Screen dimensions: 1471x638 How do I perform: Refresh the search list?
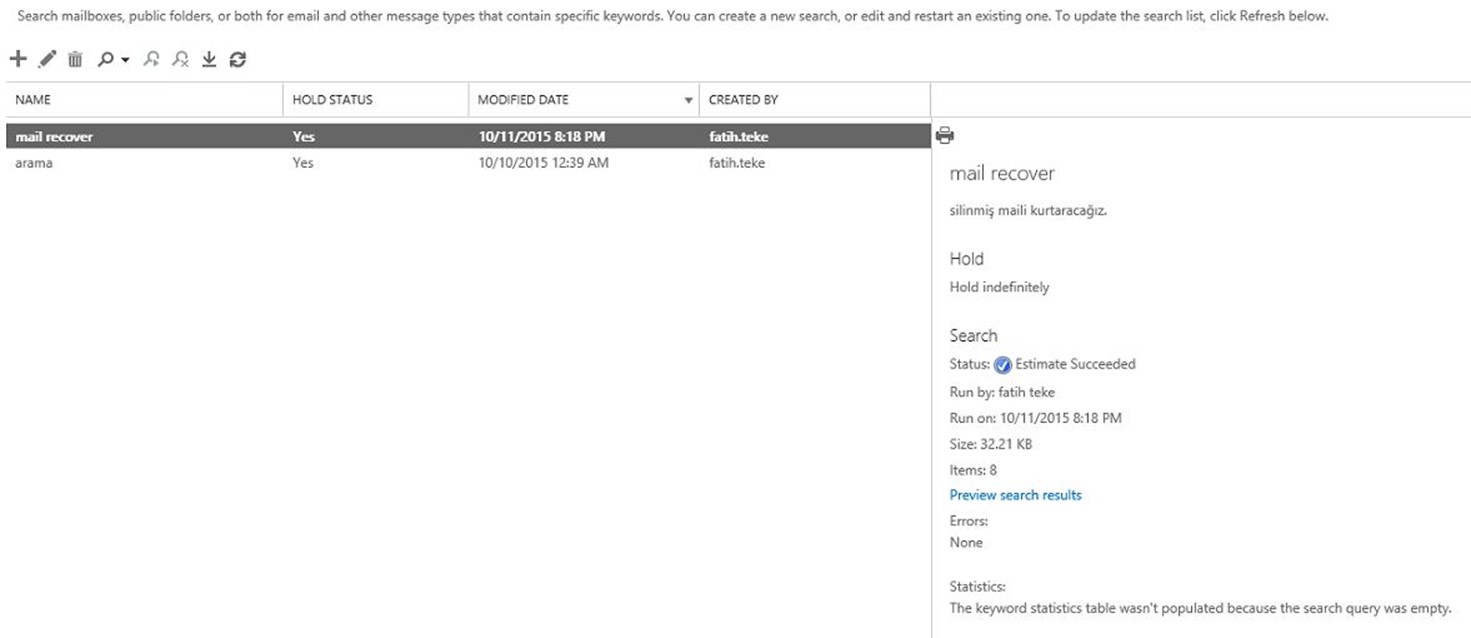(x=238, y=60)
